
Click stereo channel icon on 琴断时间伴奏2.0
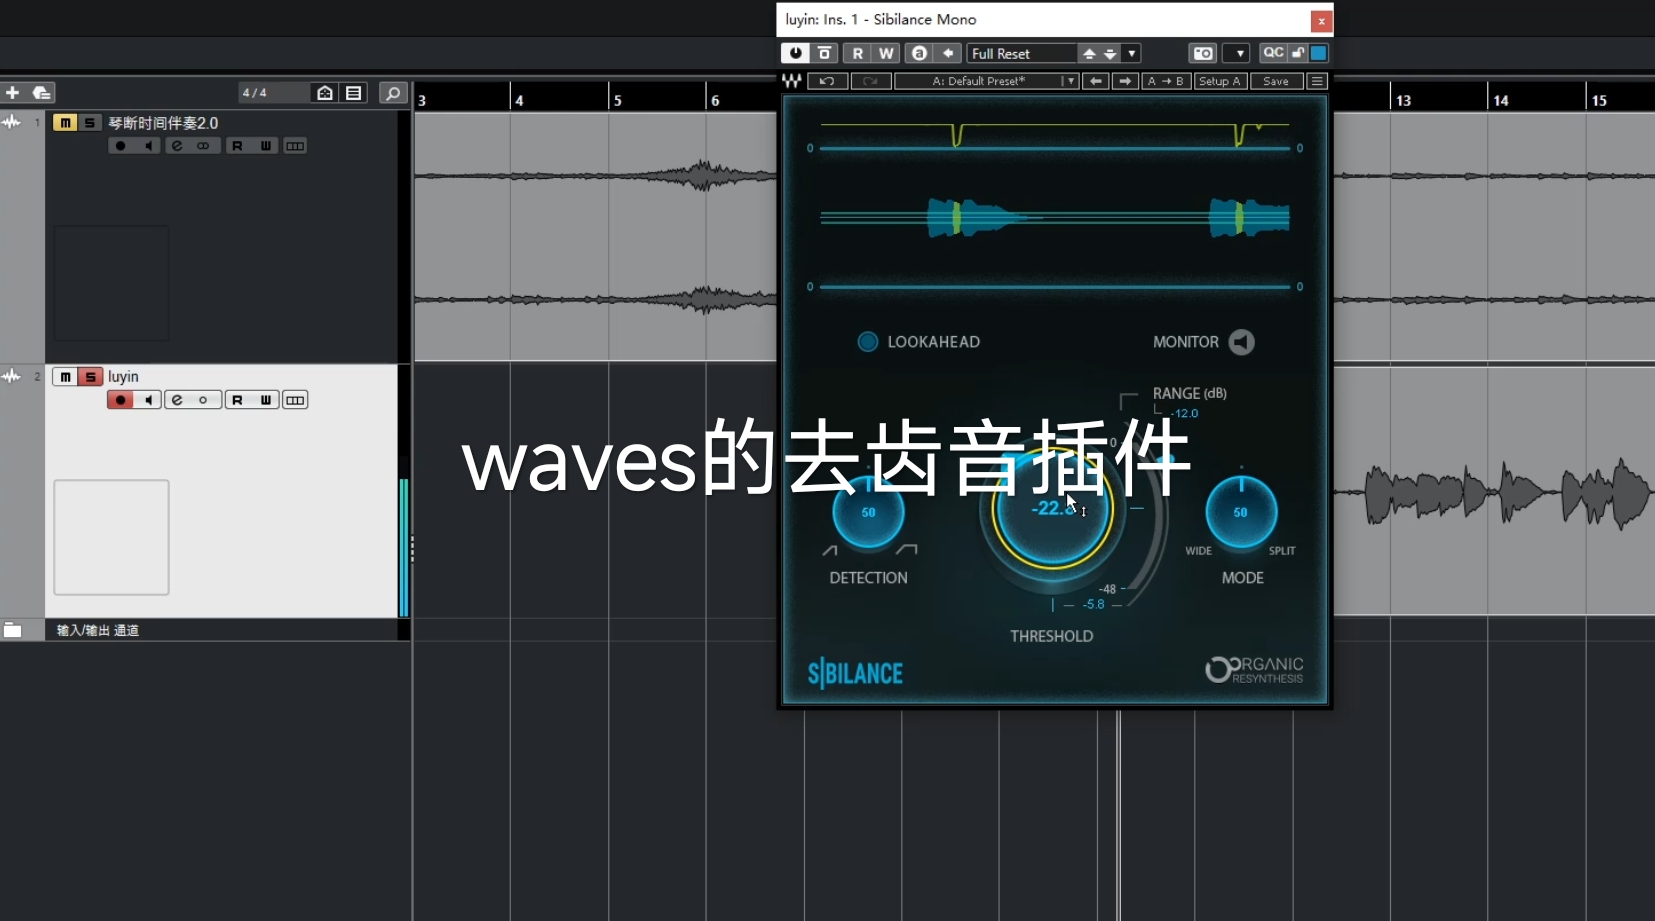pyautogui.click(x=204, y=146)
